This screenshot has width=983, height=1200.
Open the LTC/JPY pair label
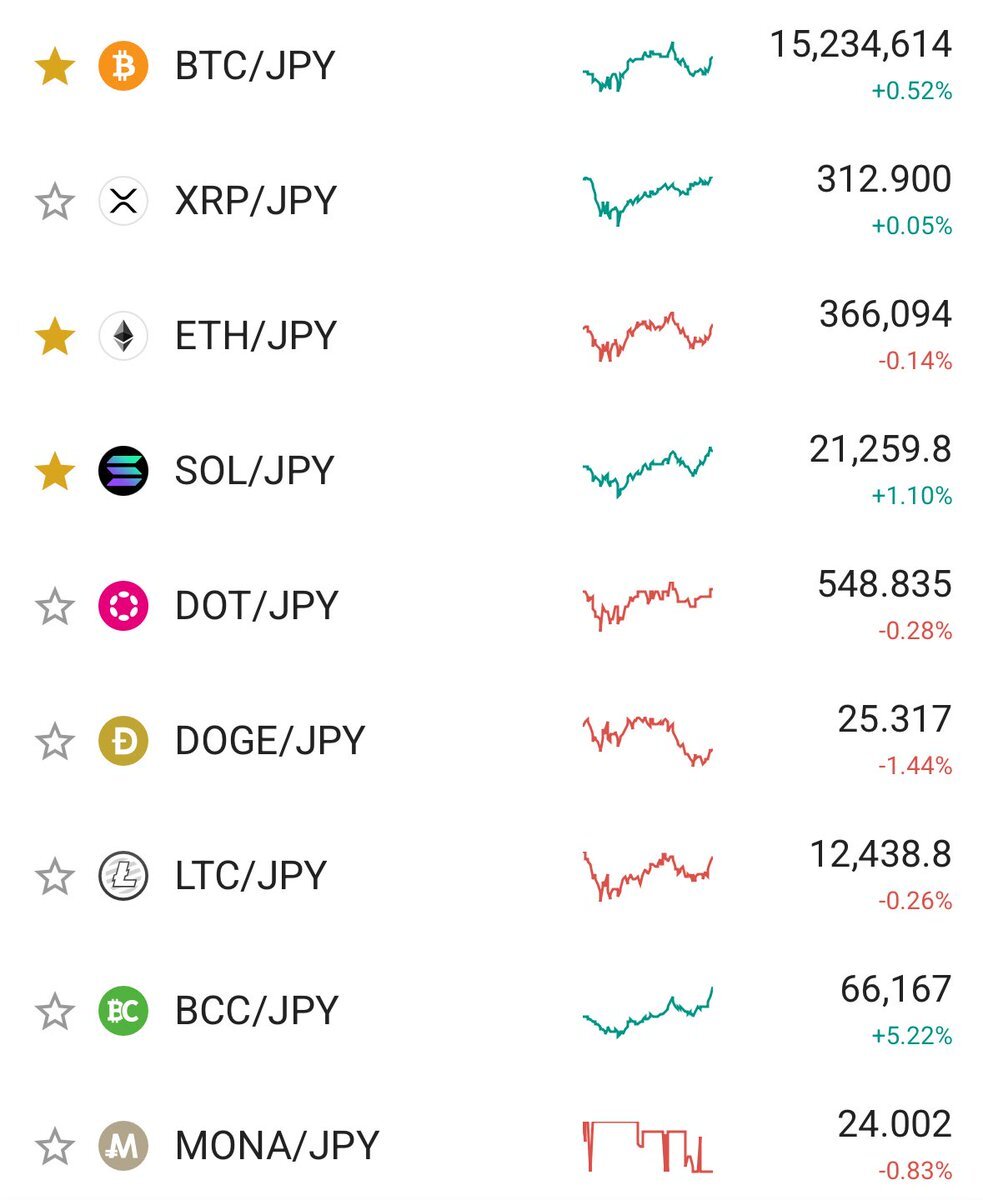point(251,876)
